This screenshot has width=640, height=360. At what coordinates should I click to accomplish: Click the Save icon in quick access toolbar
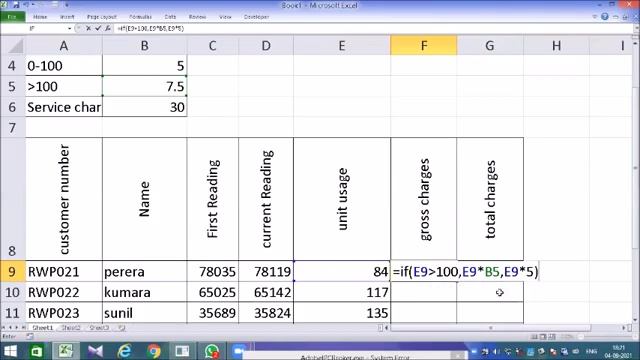click(x=16, y=5)
